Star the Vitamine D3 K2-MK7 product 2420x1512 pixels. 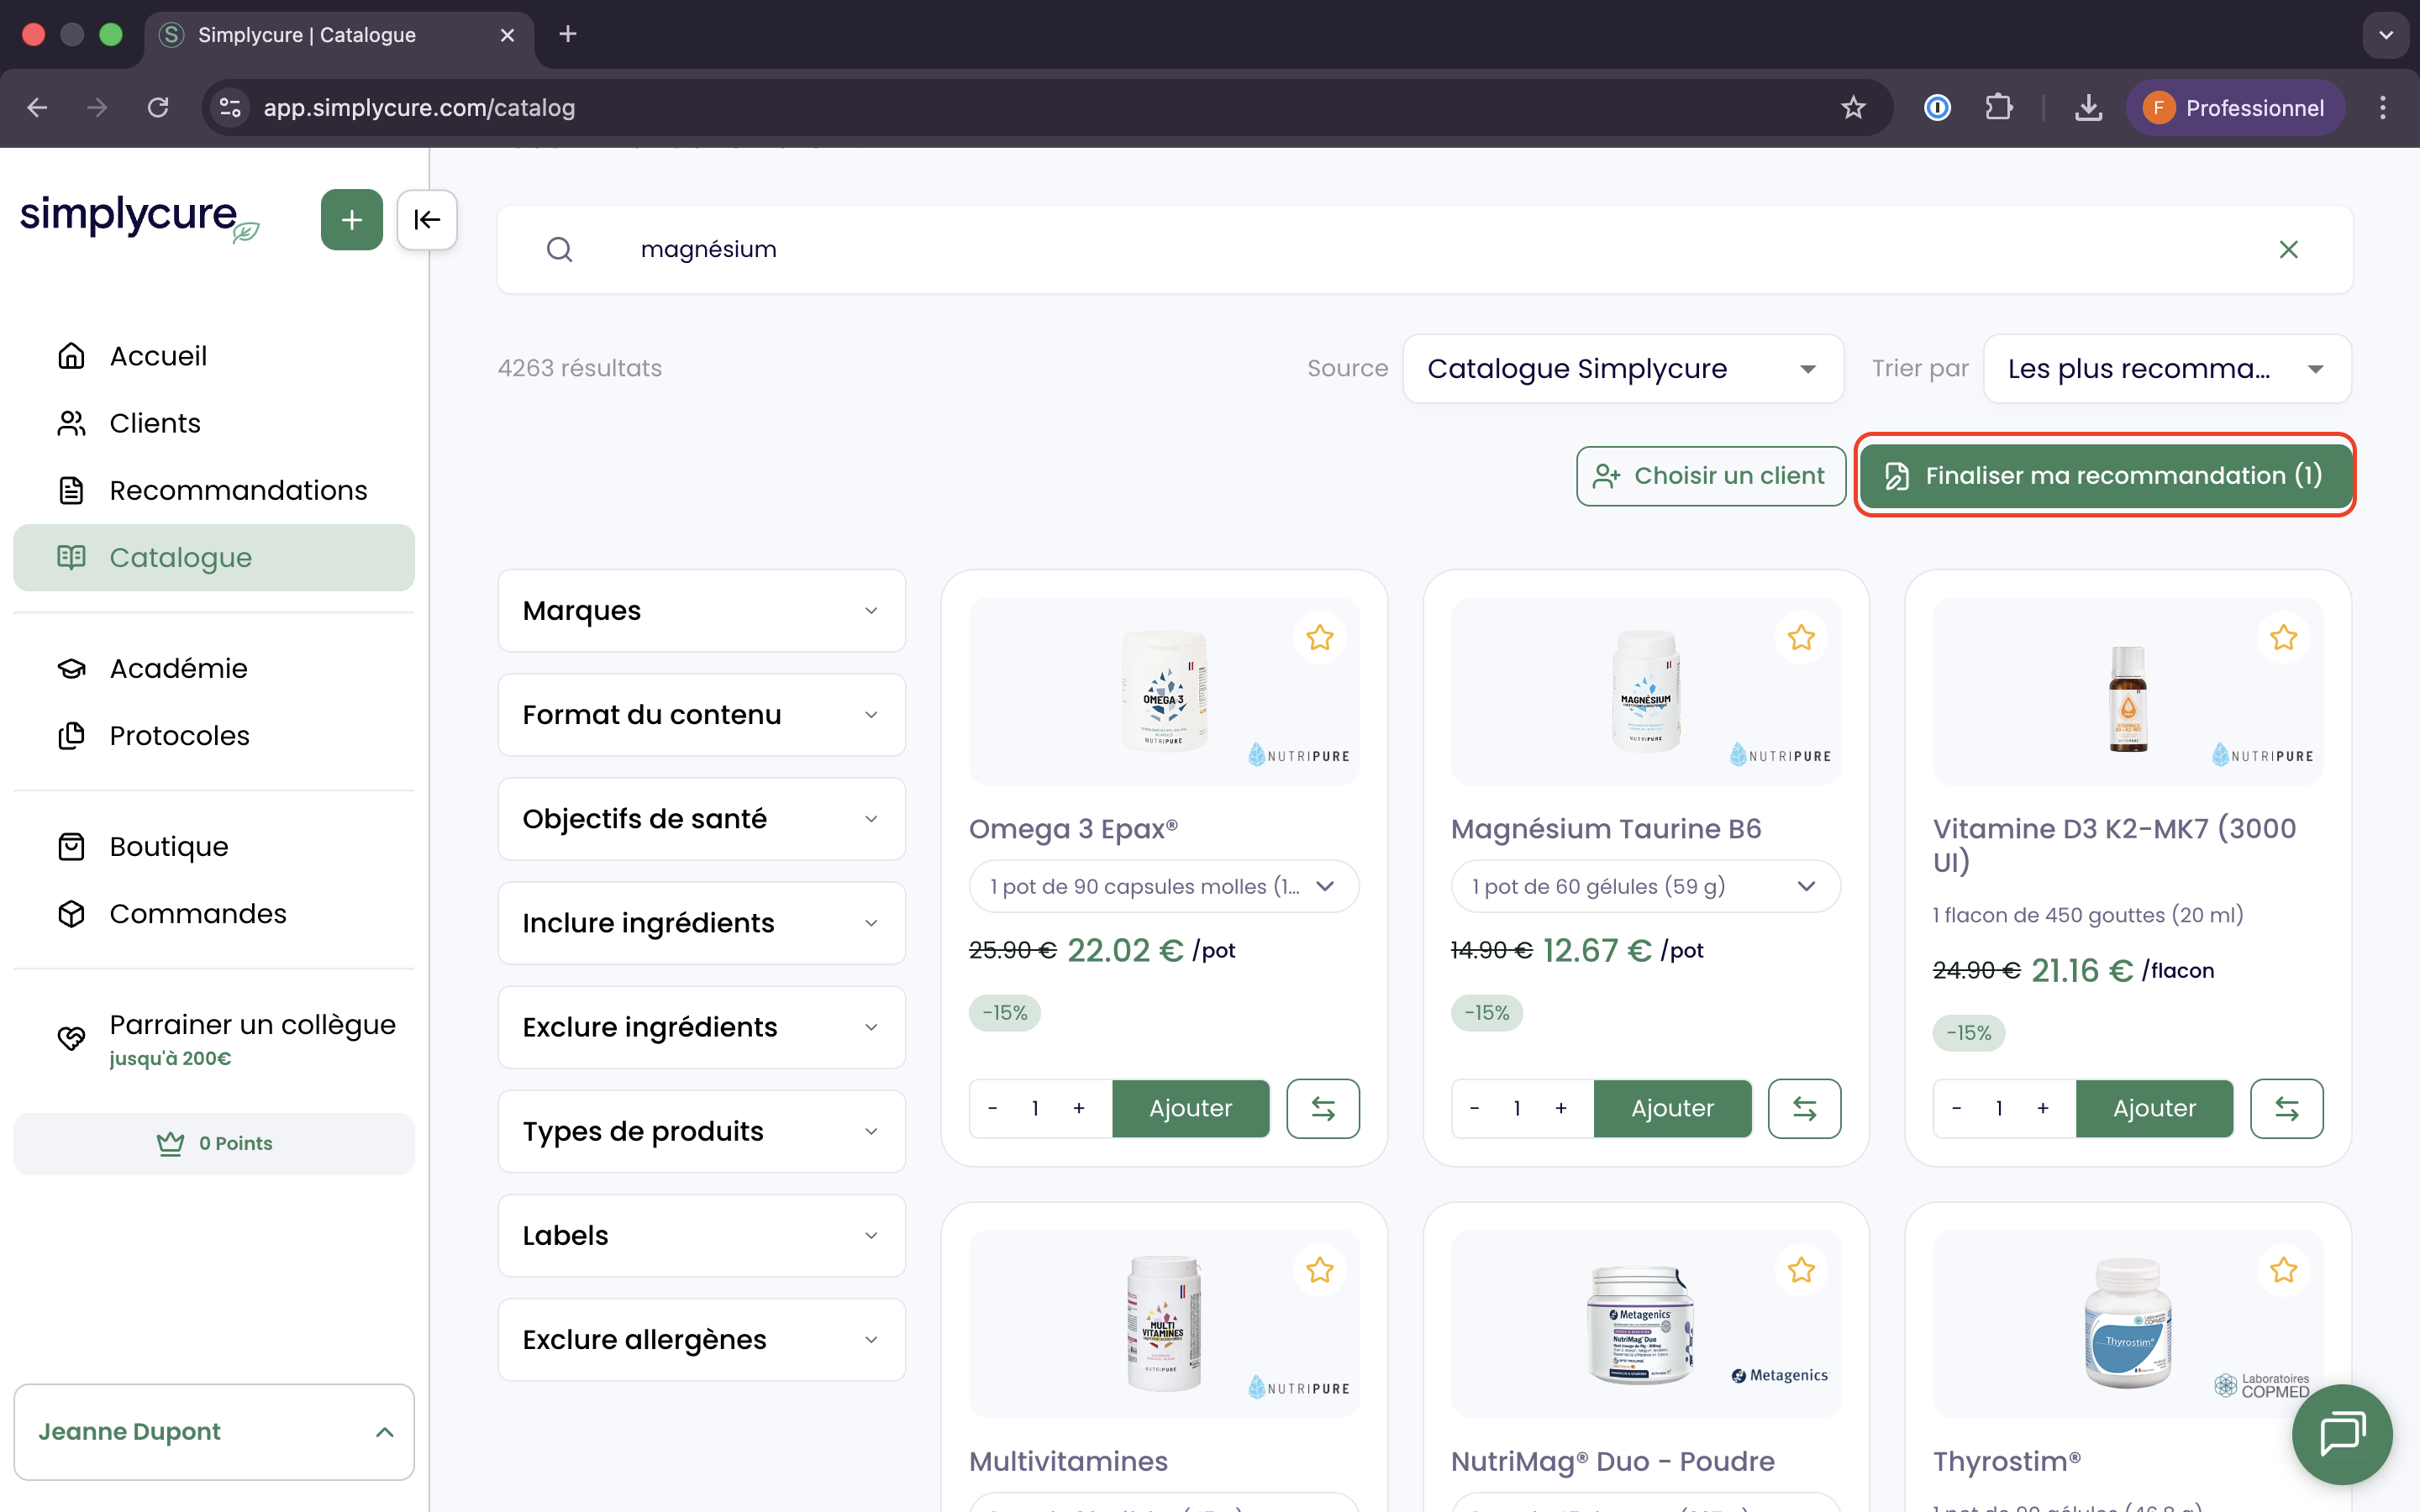pos(2284,637)
